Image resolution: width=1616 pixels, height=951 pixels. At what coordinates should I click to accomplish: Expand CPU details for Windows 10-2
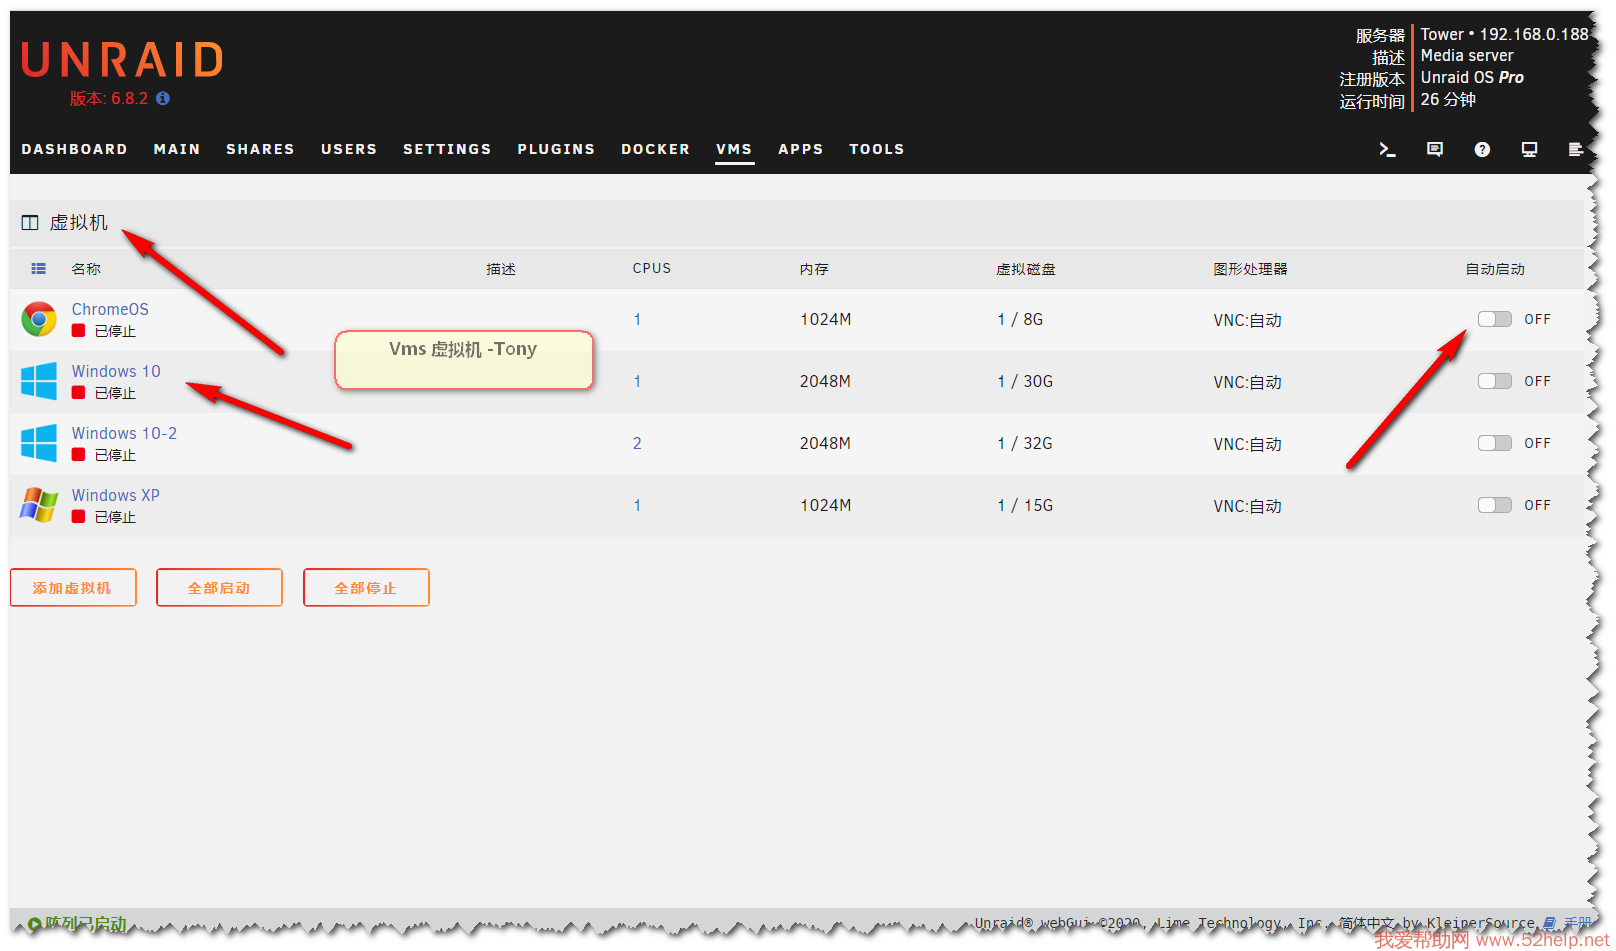click(x=637, y=443)
